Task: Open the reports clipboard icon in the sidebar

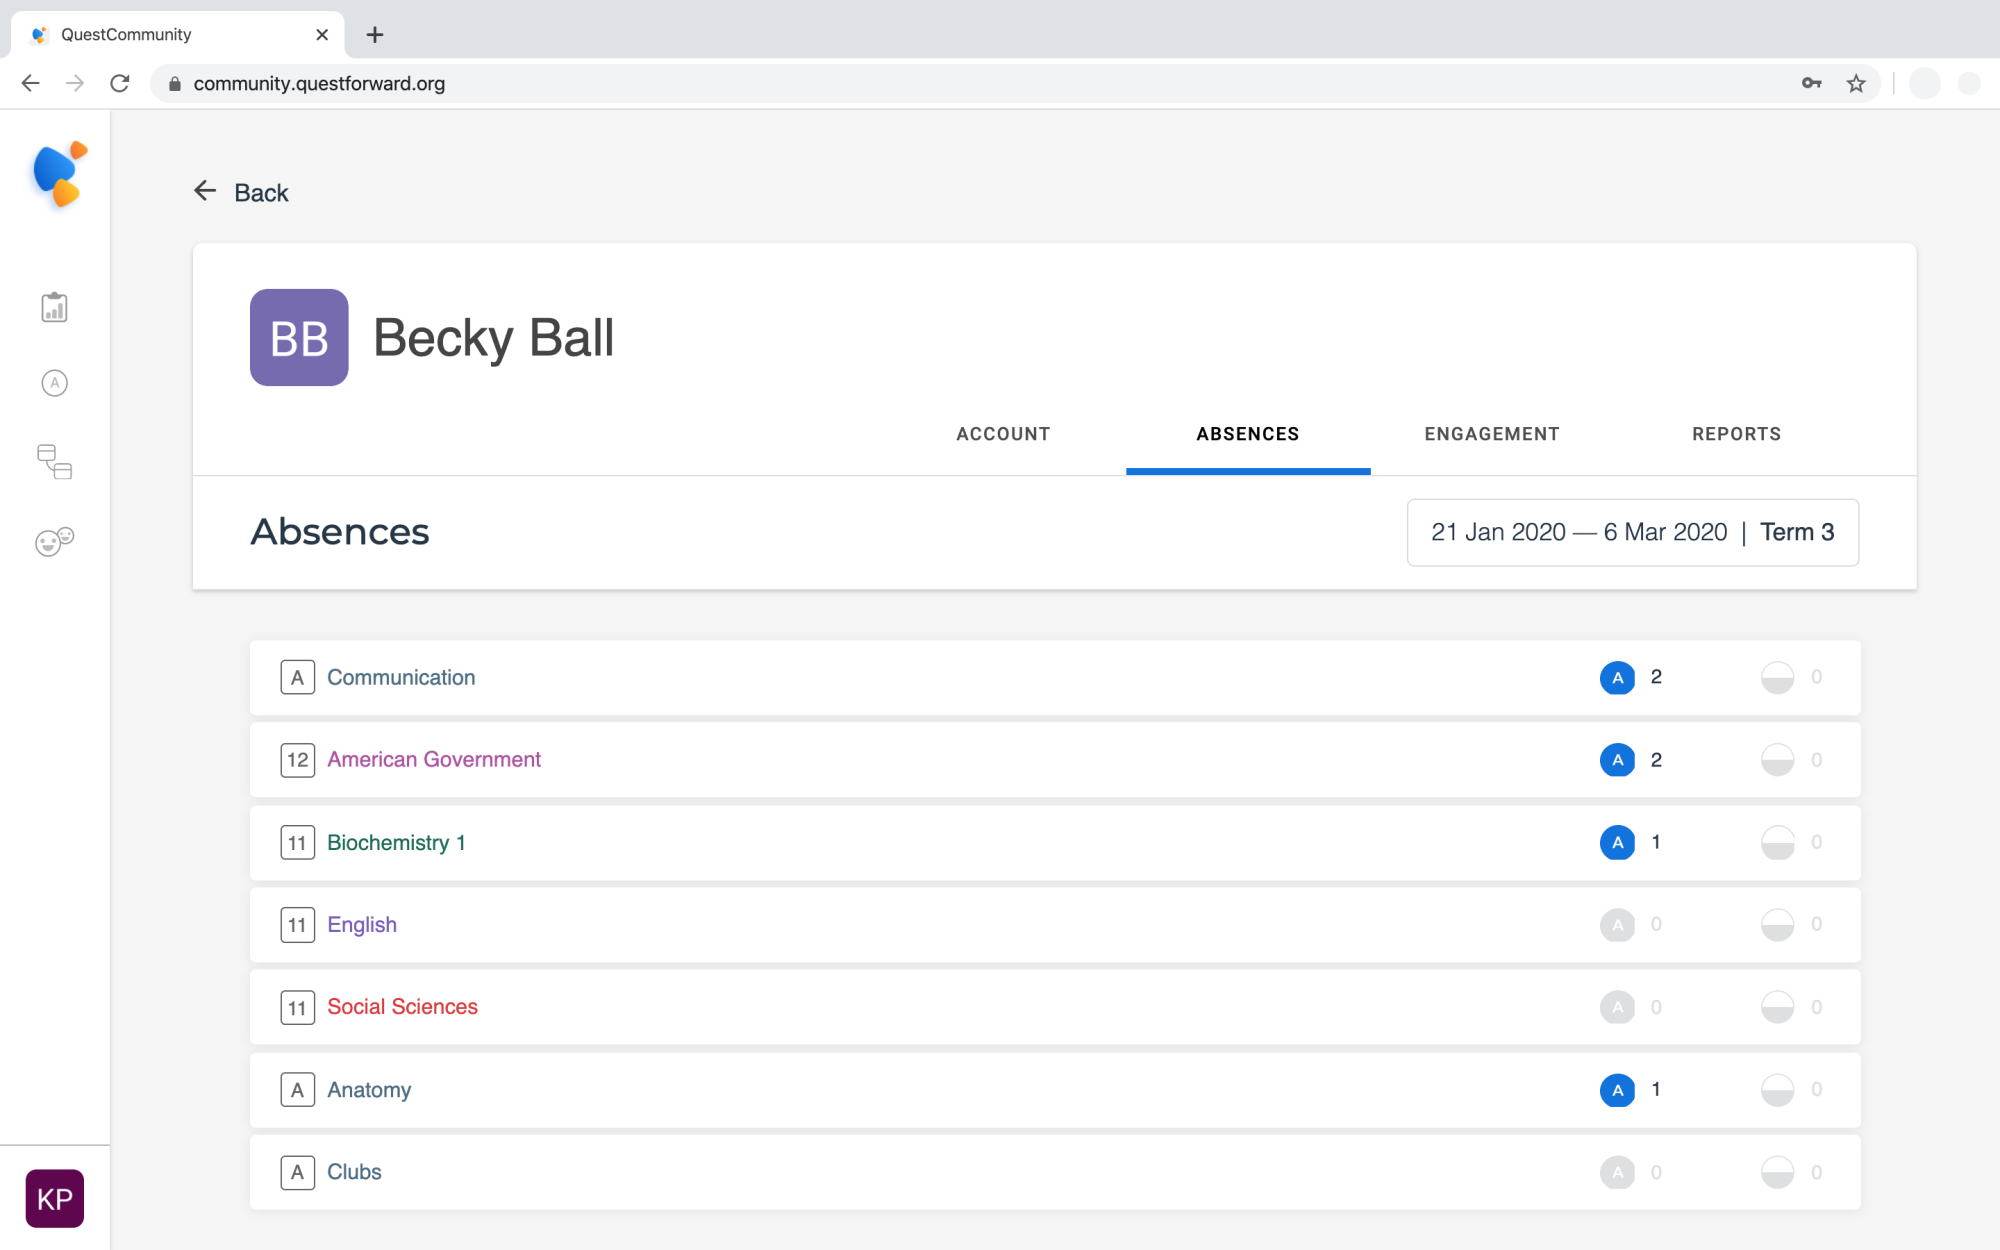Action: pos(54,307)
